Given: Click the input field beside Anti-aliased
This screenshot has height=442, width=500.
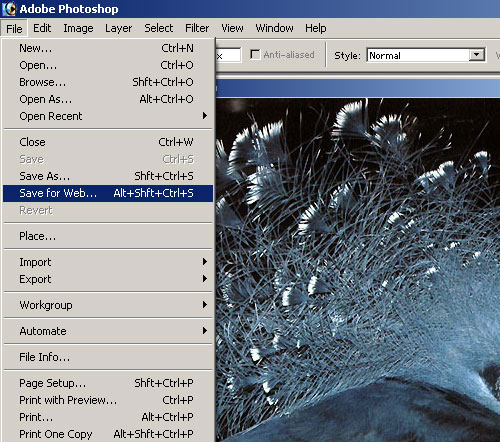Looking at the screenshot, I should tap(228, 55).
